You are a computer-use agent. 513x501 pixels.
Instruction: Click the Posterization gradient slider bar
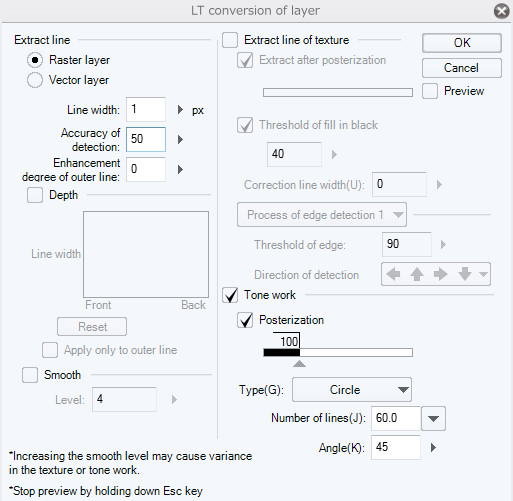338,352
